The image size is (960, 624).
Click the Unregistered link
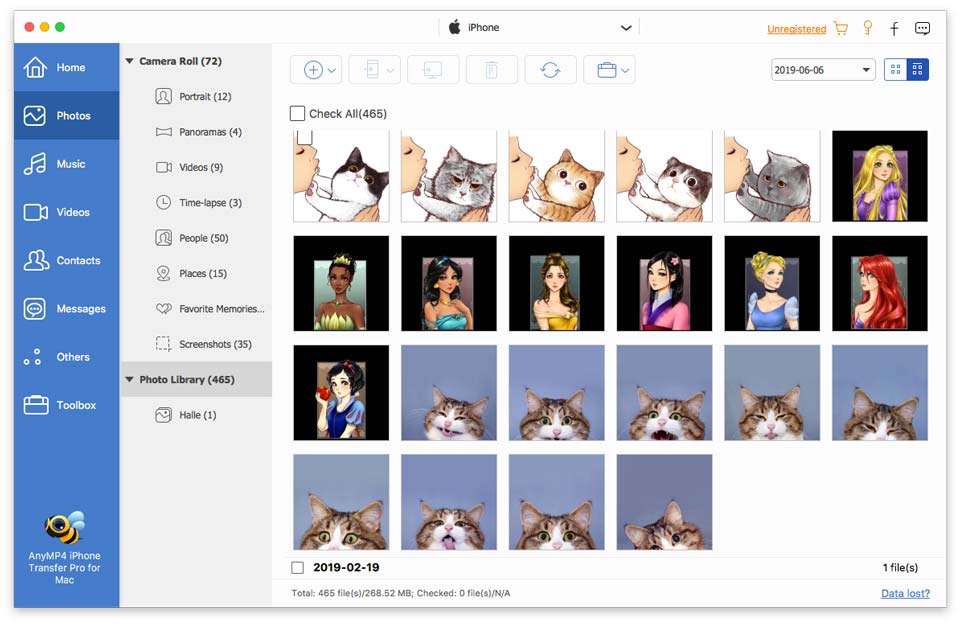tap(796, 29)
